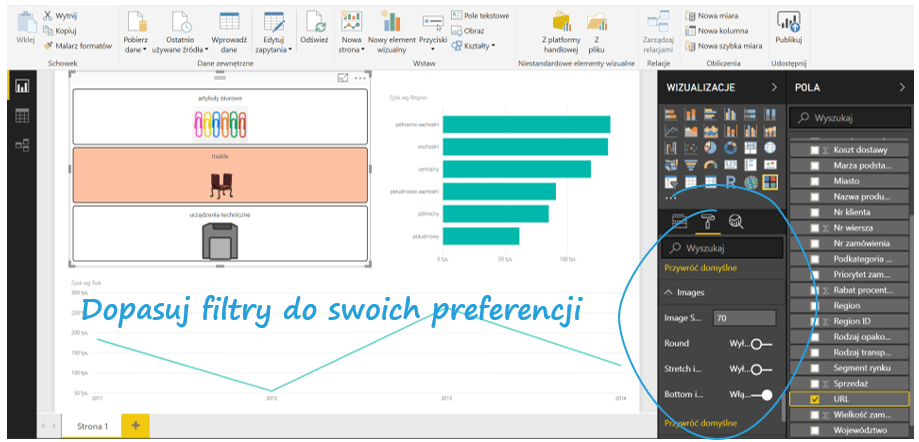The height and width of the screenshot is (442, 919).
Task: Switch to the Data table view in sidebar
Action: click(22, 116)
